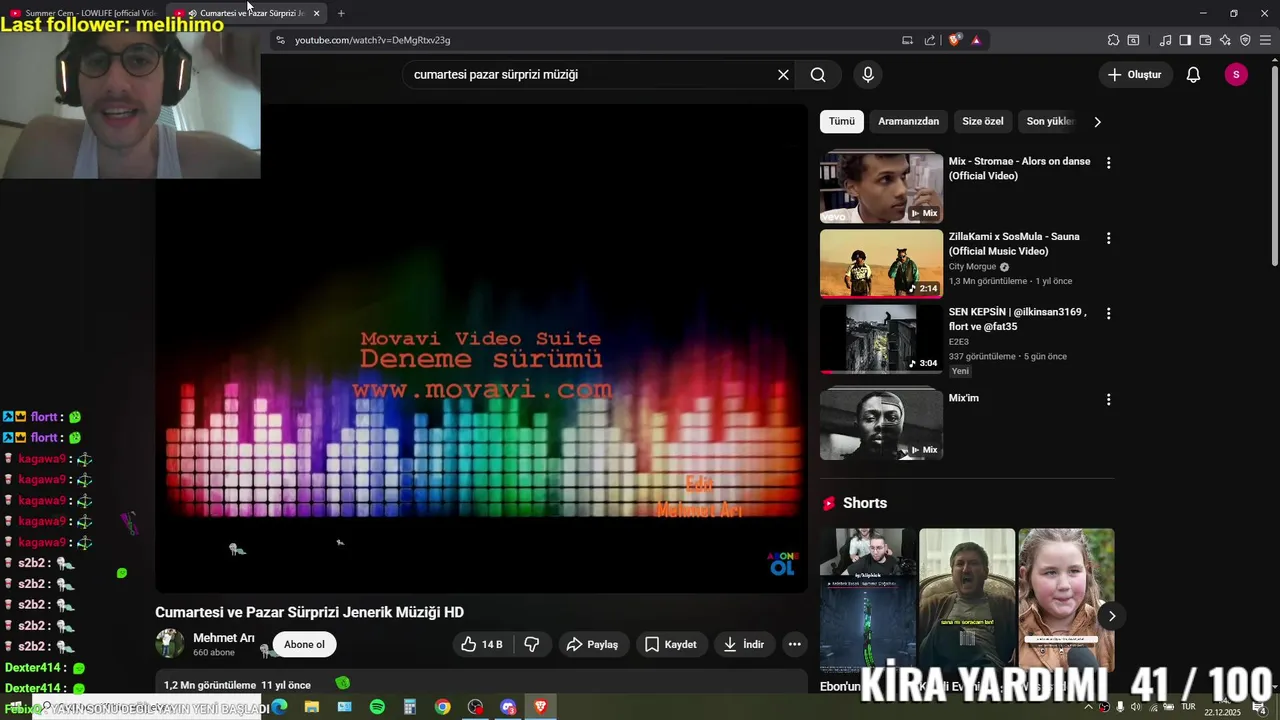Screen dimensions: 1280x720
Task: Dislike the video with thumbs-down icon
Action: tap(532, 645)
